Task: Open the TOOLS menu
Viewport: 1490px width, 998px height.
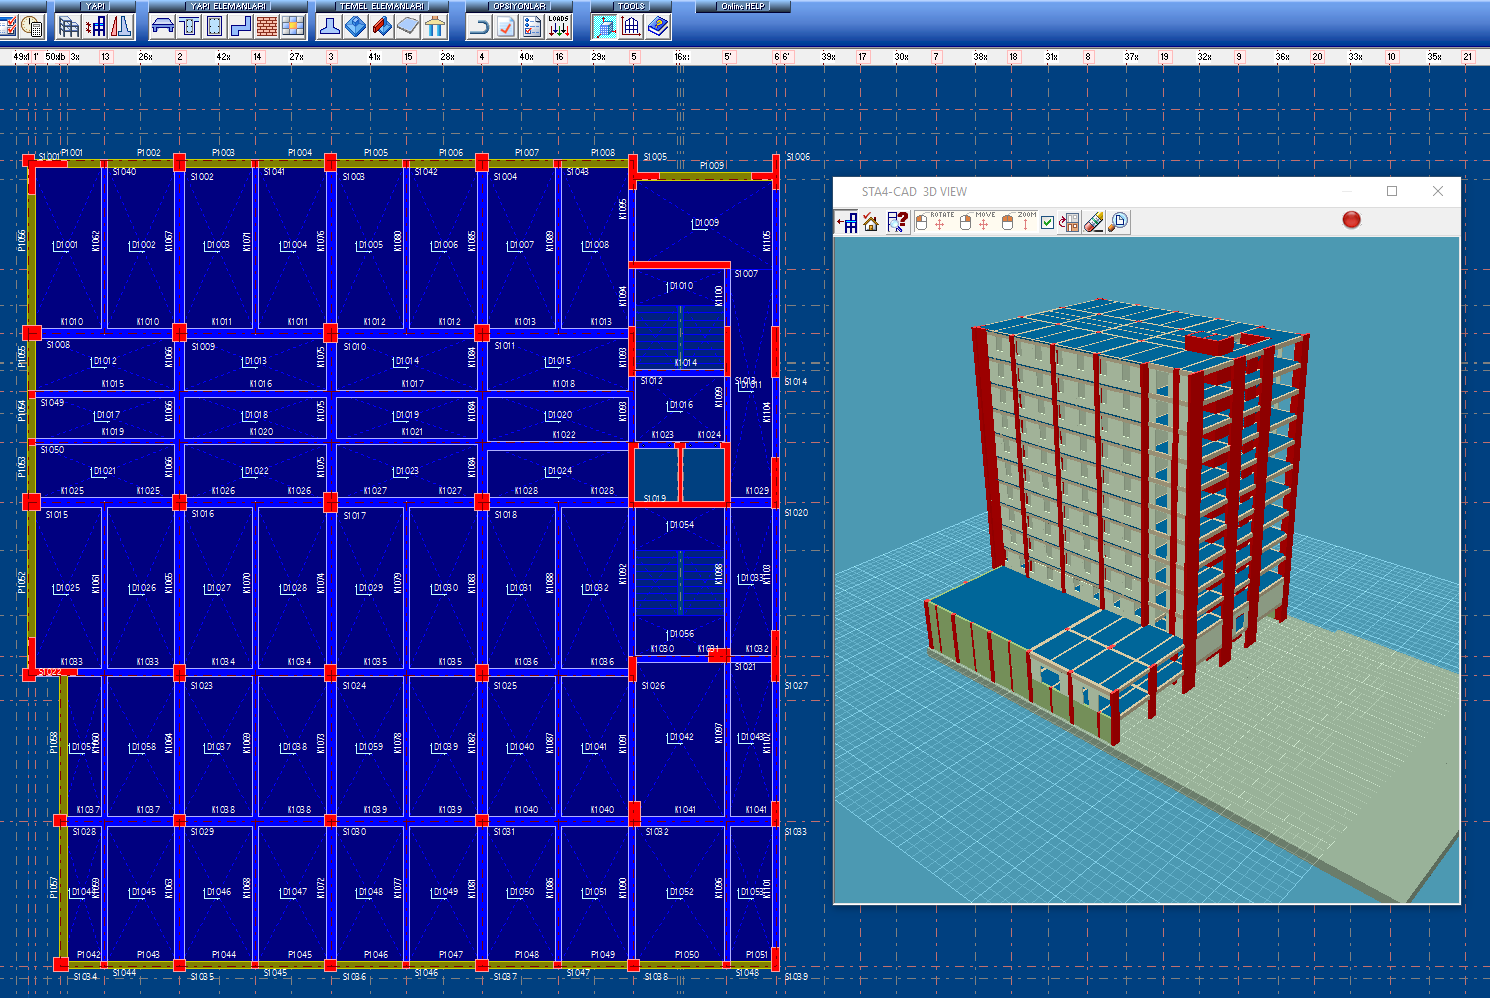Action: [631, 6]
